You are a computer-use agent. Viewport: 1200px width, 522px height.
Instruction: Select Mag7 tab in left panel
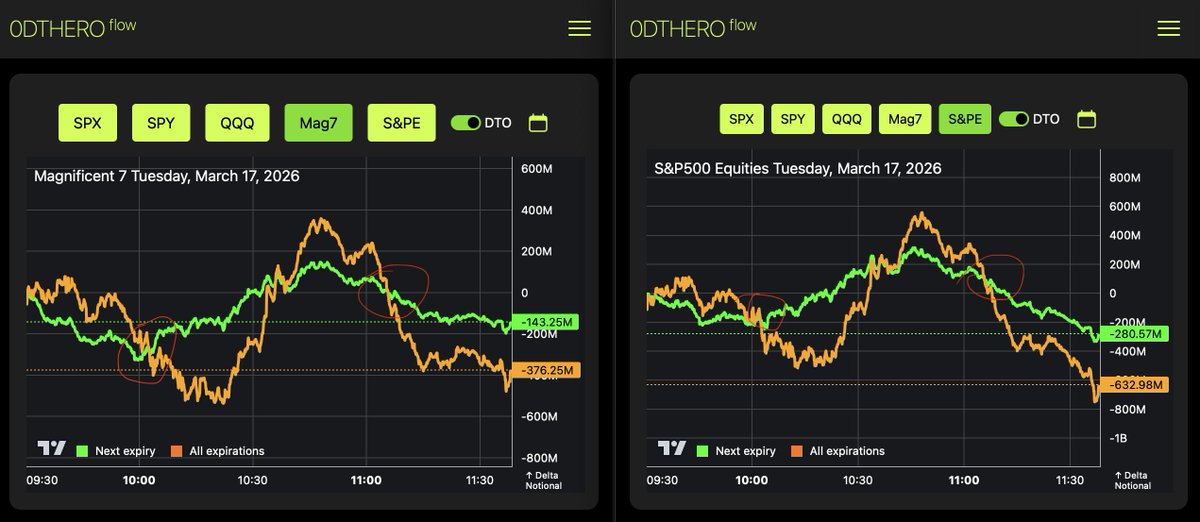318,123
